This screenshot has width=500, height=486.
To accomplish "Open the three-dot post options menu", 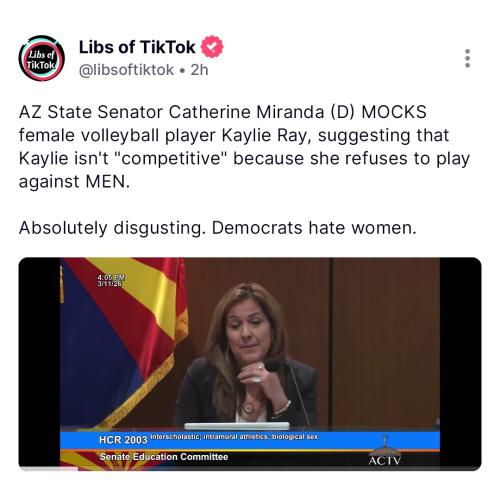I will (467, 59).
